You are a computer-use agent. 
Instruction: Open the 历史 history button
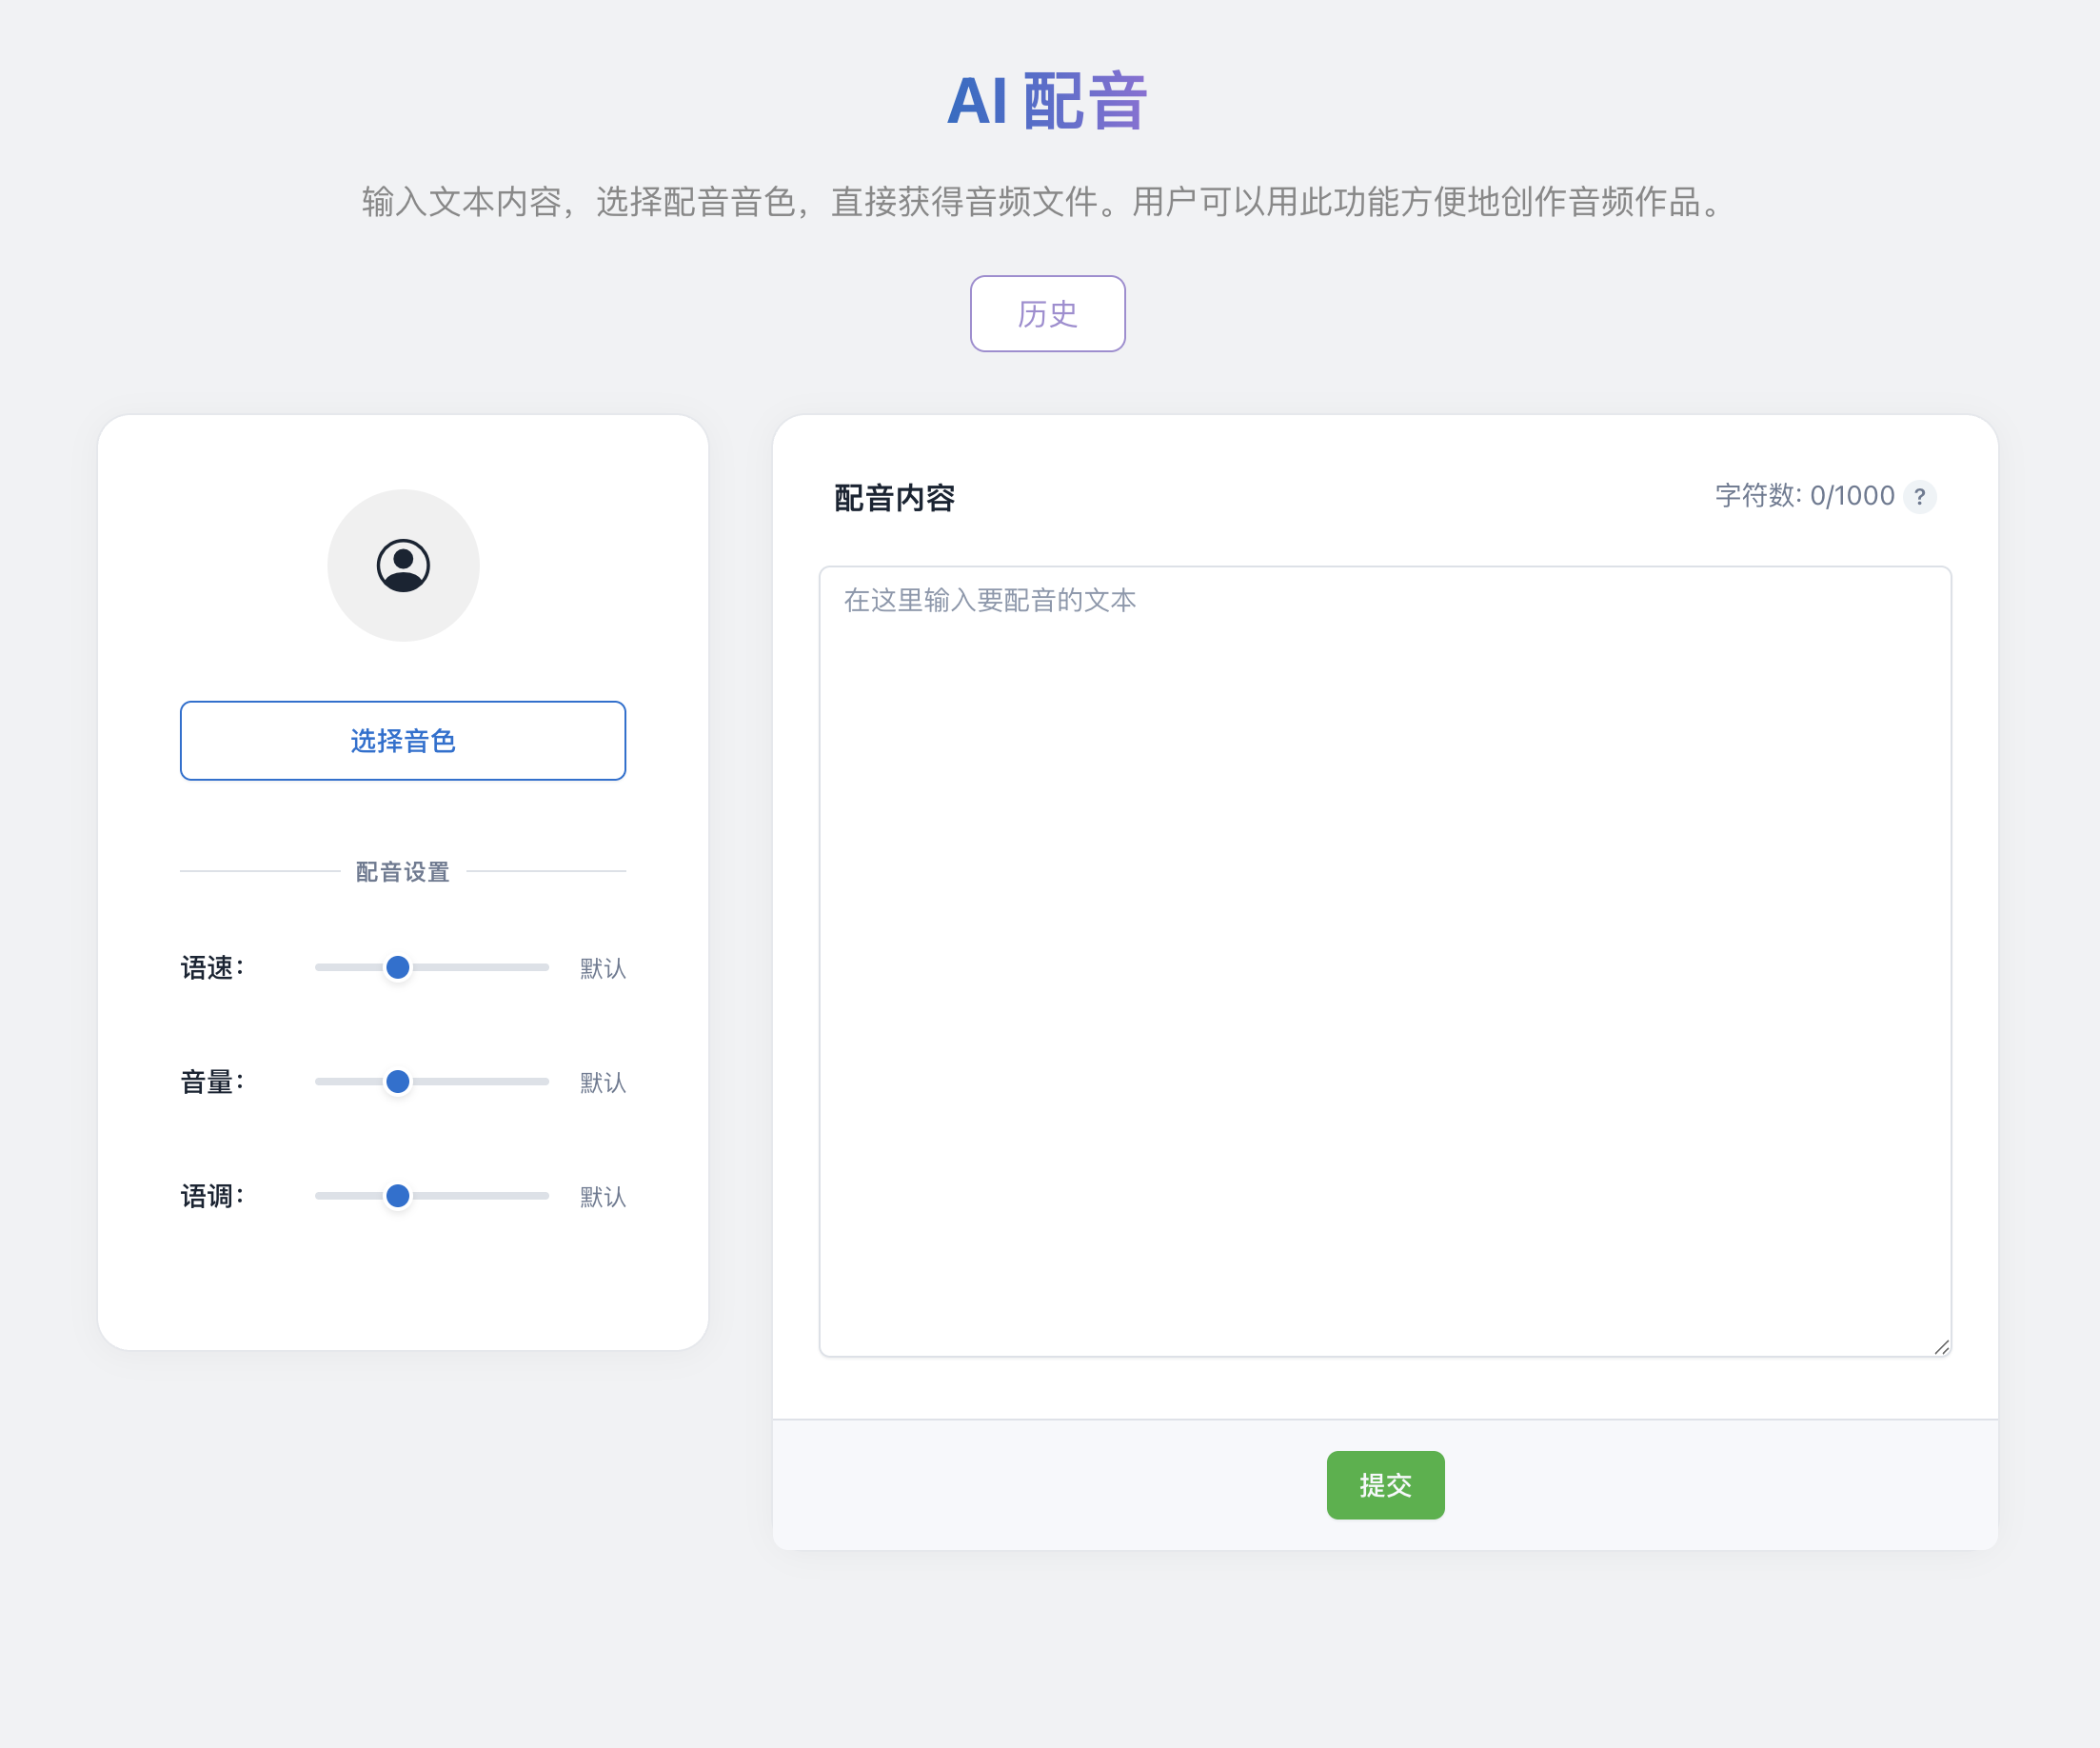point(1047,314)
